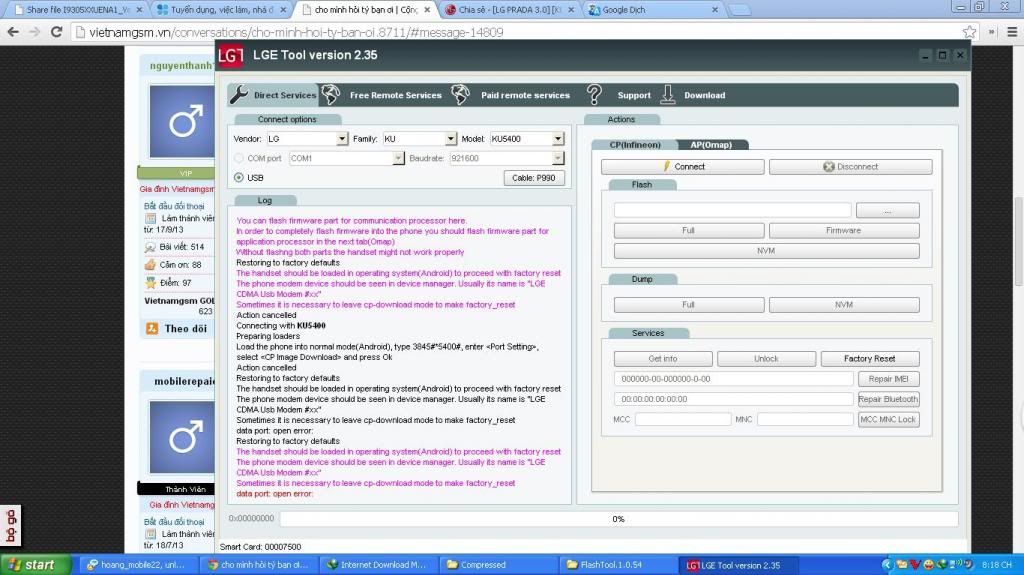Click nguyenthanh username link in forum
1024x575 pixels.
[182, 65]
